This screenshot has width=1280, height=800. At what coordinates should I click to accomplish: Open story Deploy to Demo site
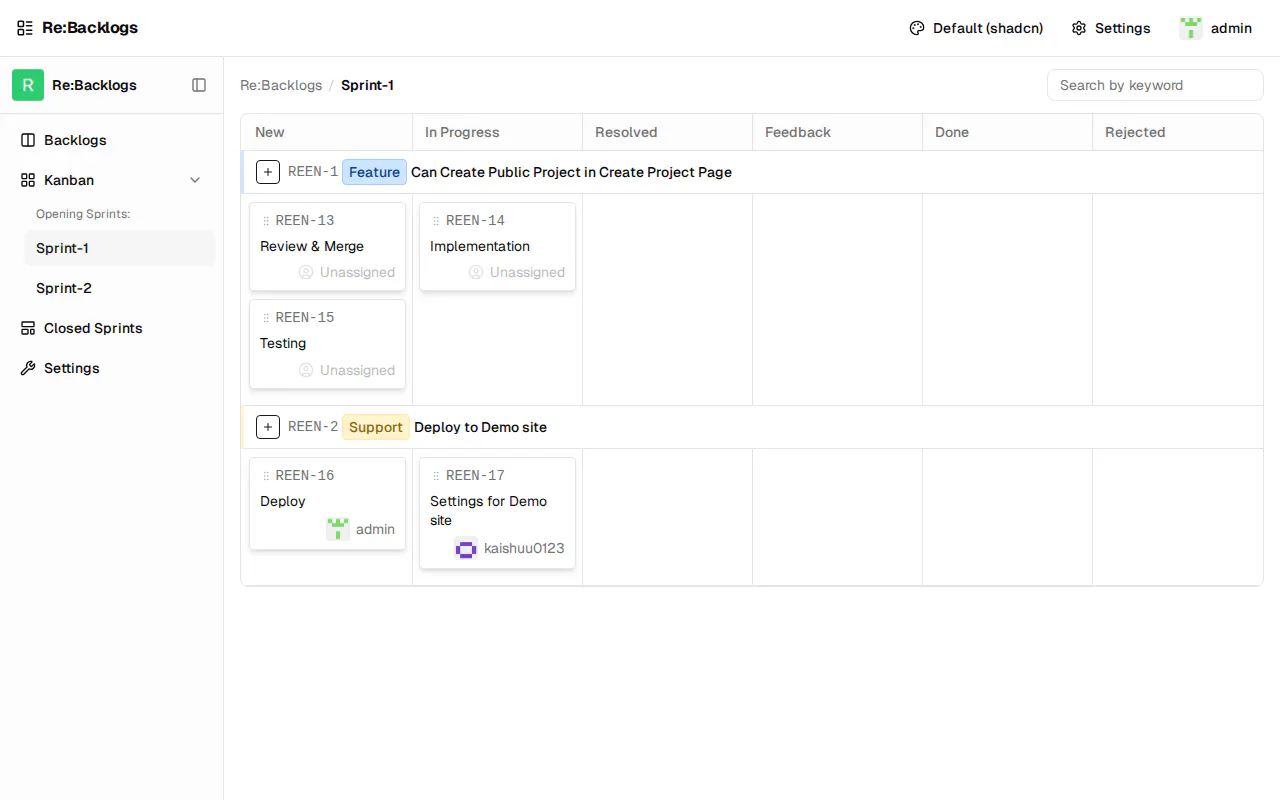point(480,427)
